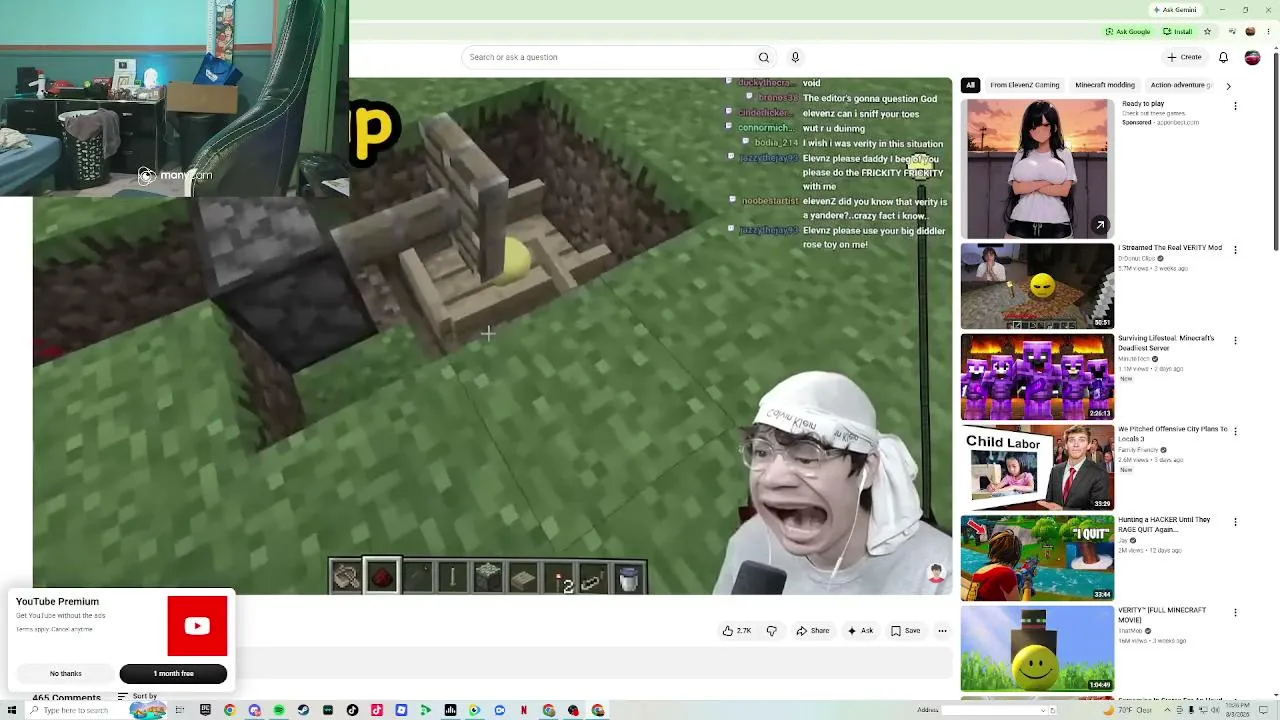Open VERITY Full Minecraft Movie thumbnail

point(1037,649)
